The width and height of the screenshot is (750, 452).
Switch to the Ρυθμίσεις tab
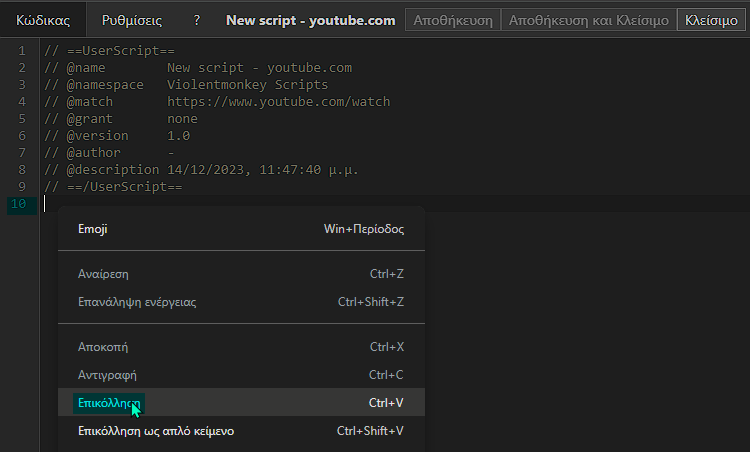click(132, 20)
